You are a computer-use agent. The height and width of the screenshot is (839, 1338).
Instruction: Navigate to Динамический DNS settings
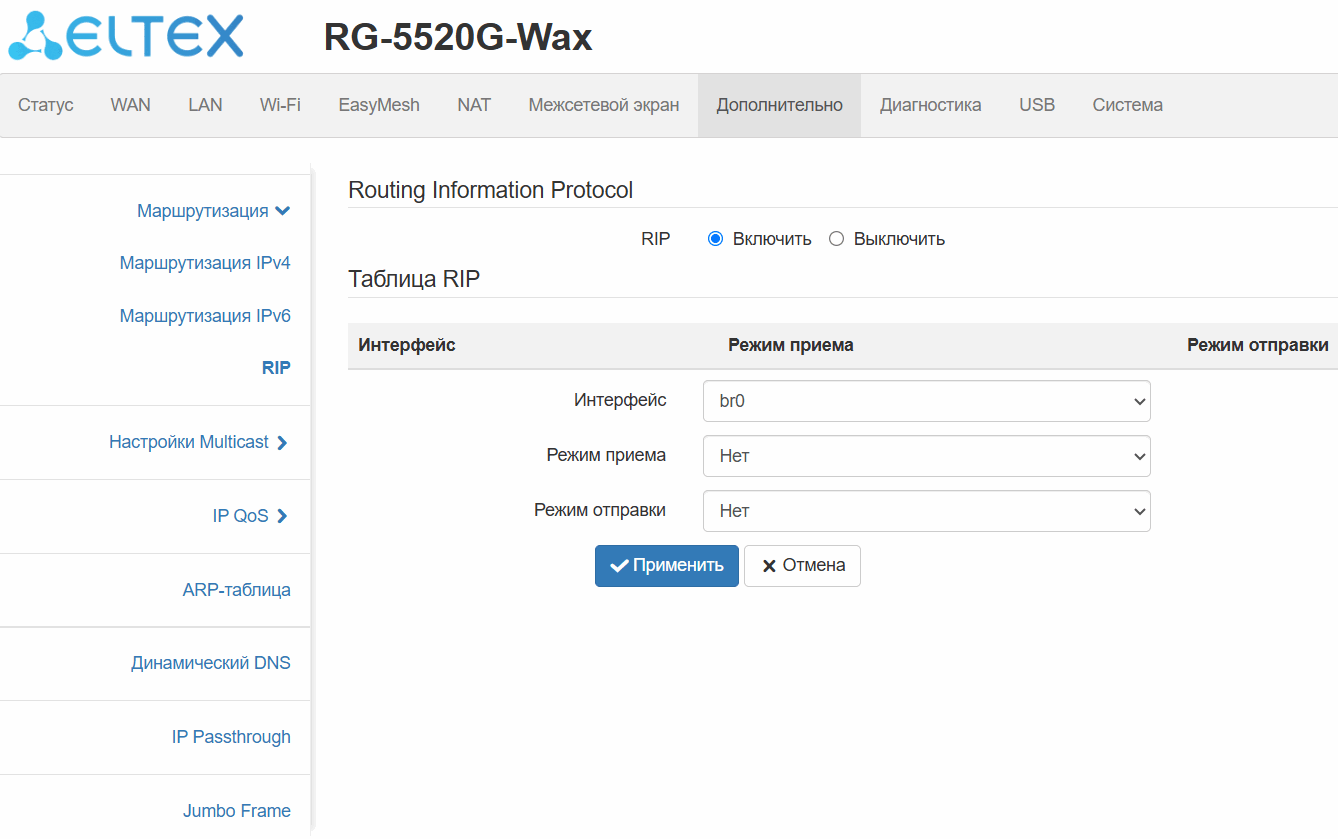coord(210,663)
